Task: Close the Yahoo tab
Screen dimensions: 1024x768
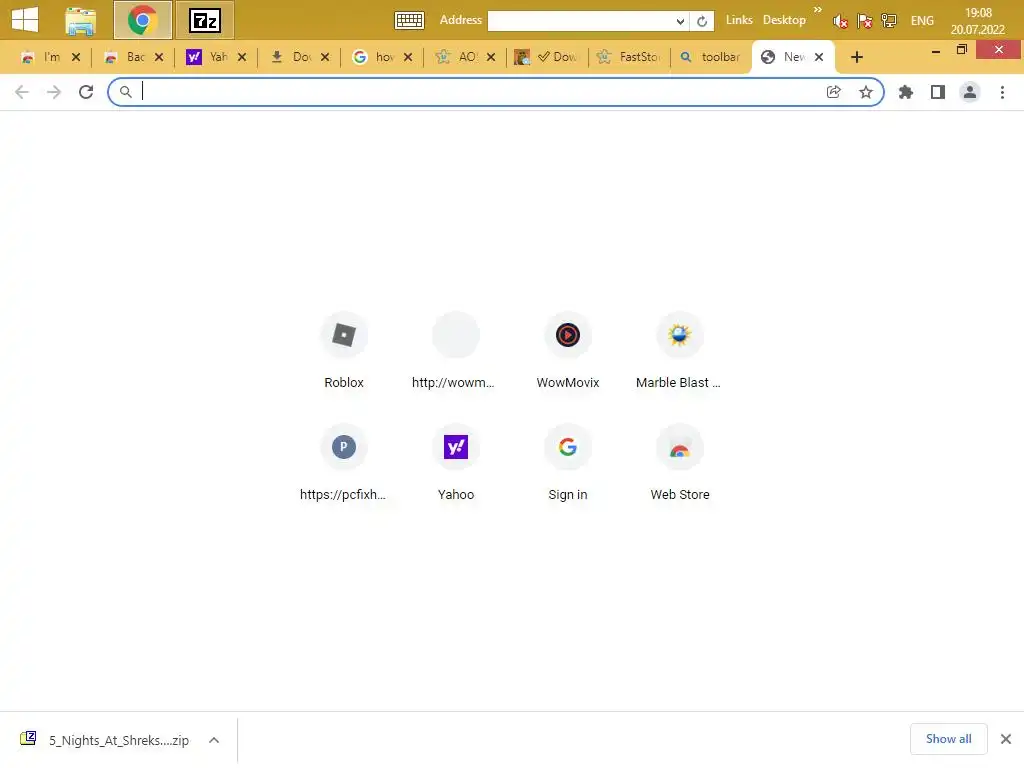Action: 242,57
